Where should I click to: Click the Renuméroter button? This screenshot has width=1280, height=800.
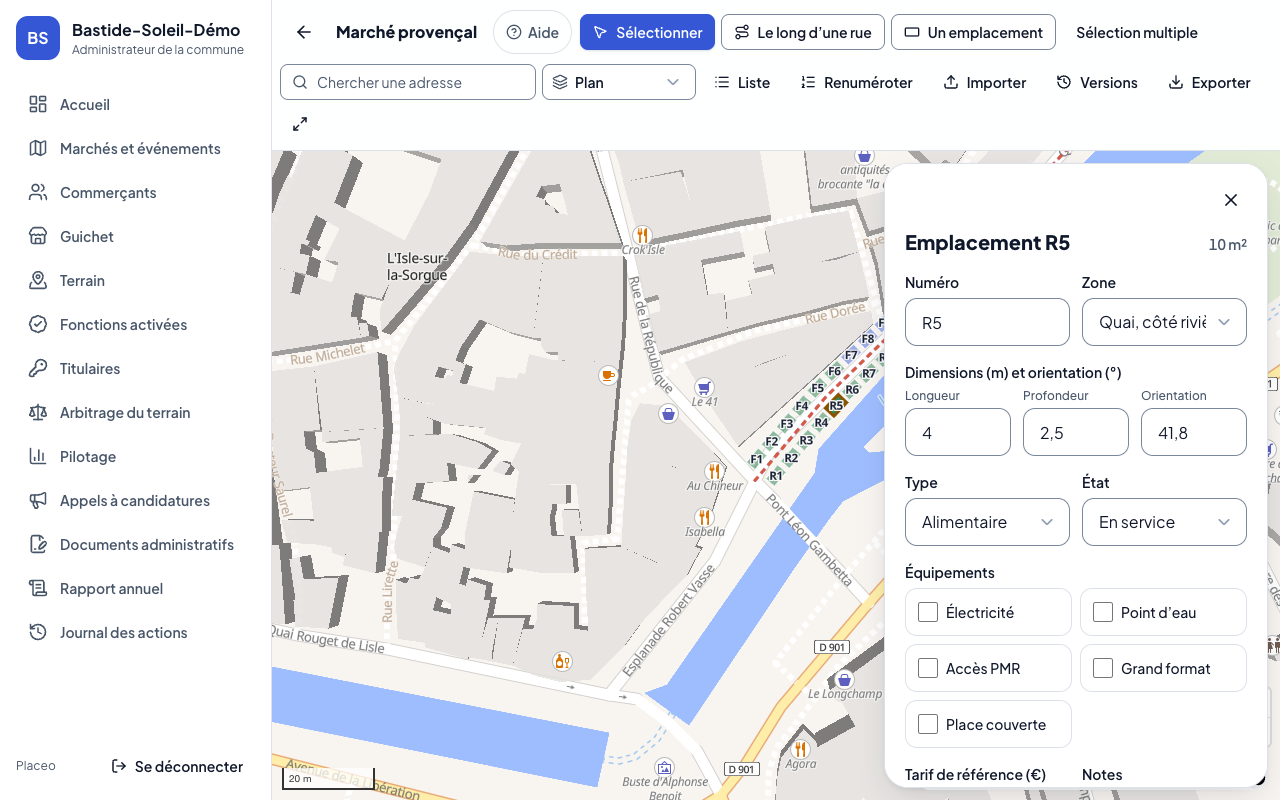(x=856, y=82)
